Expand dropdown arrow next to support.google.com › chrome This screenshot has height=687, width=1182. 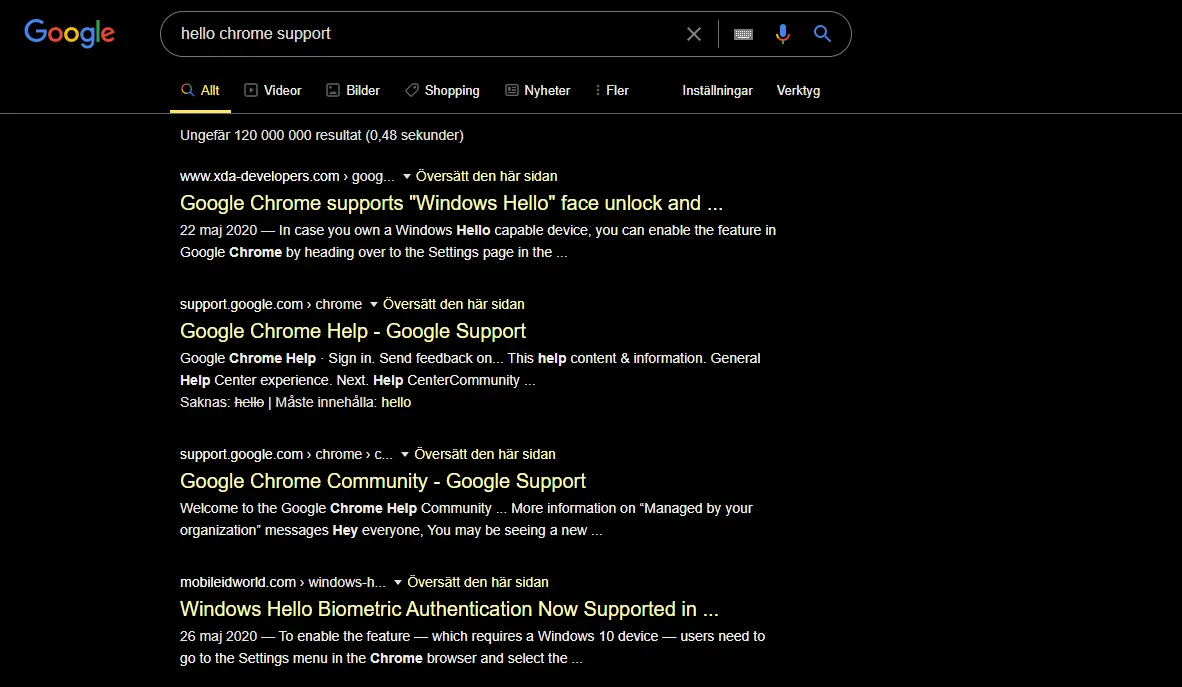373,305
